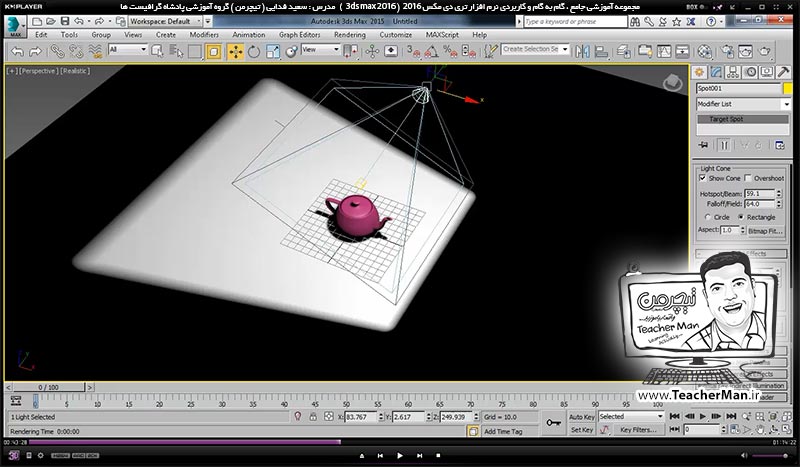This screenshot has width=800, height=467.
Task: Click the yellow object color swatch
Action: click(x=788, y=88)
